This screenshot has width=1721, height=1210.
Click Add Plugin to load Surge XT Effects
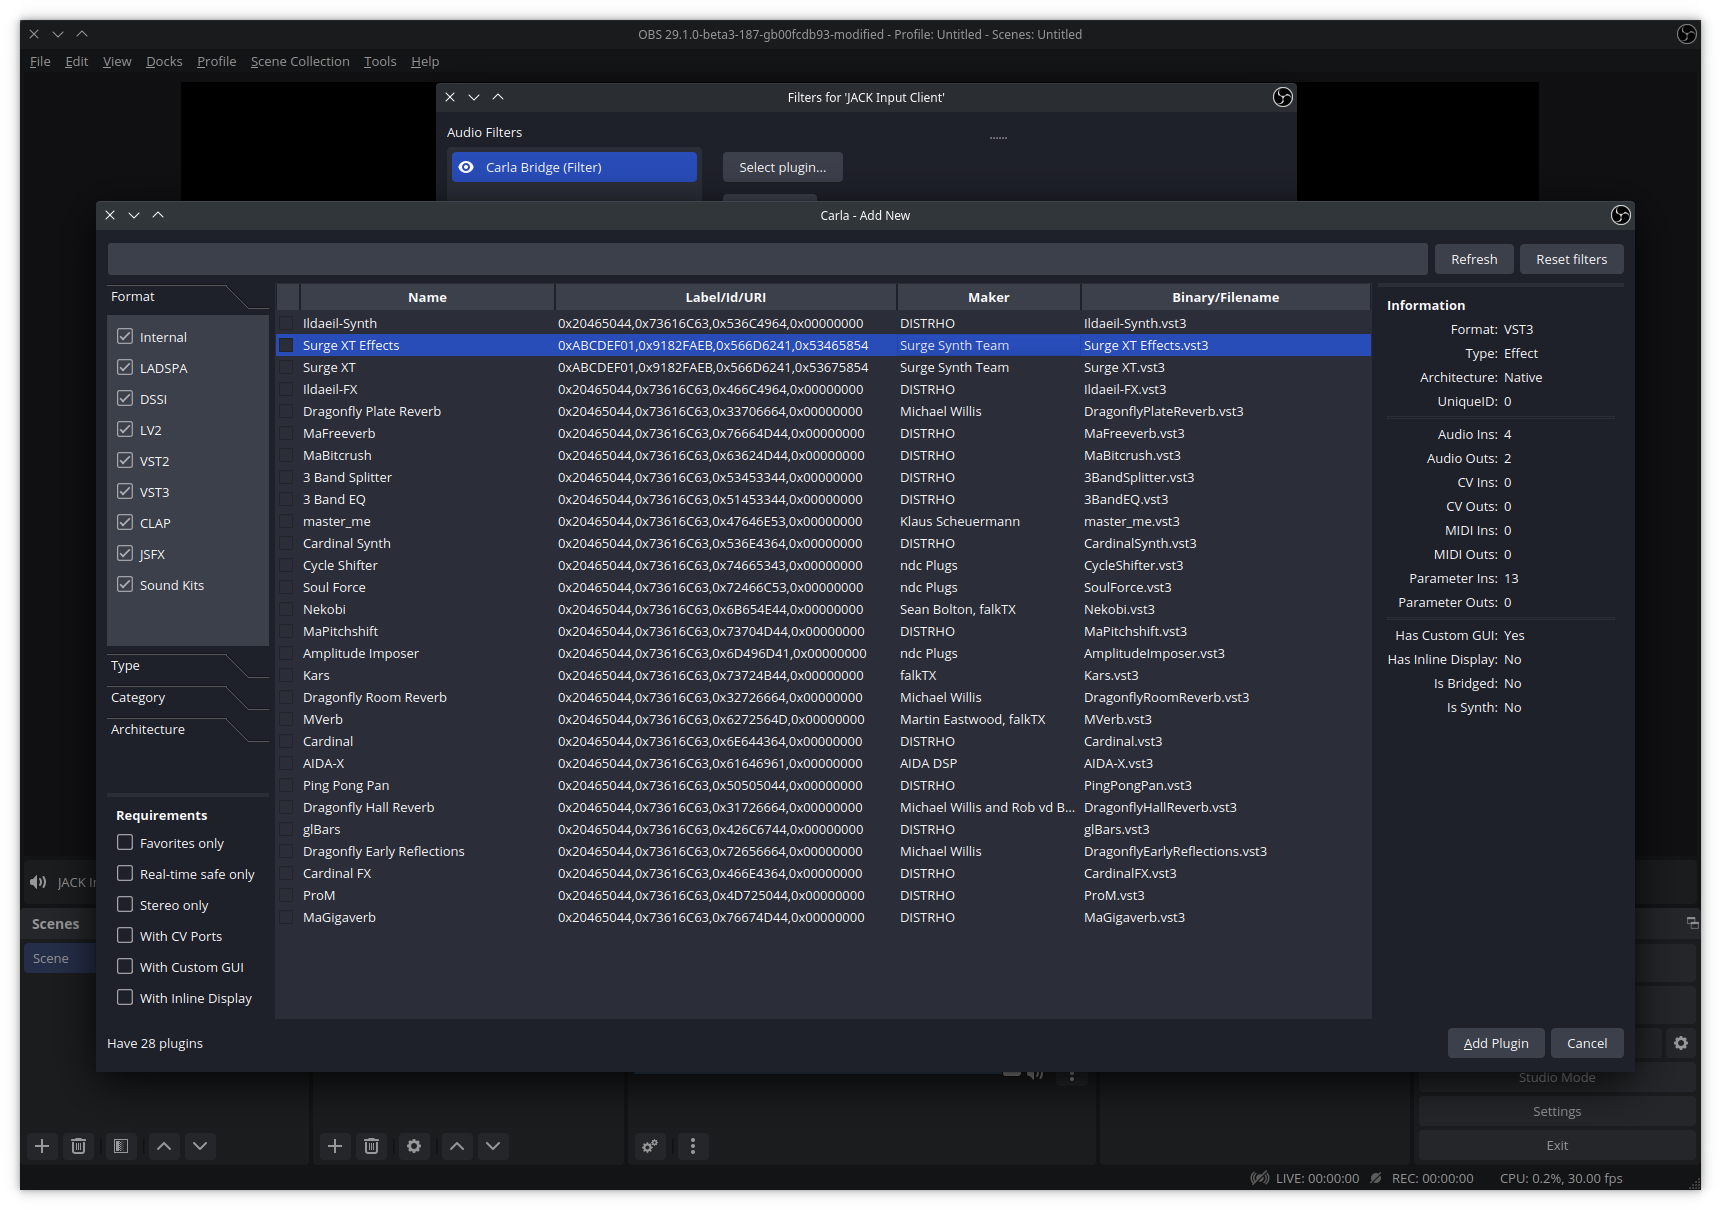coord(1495,1043)
